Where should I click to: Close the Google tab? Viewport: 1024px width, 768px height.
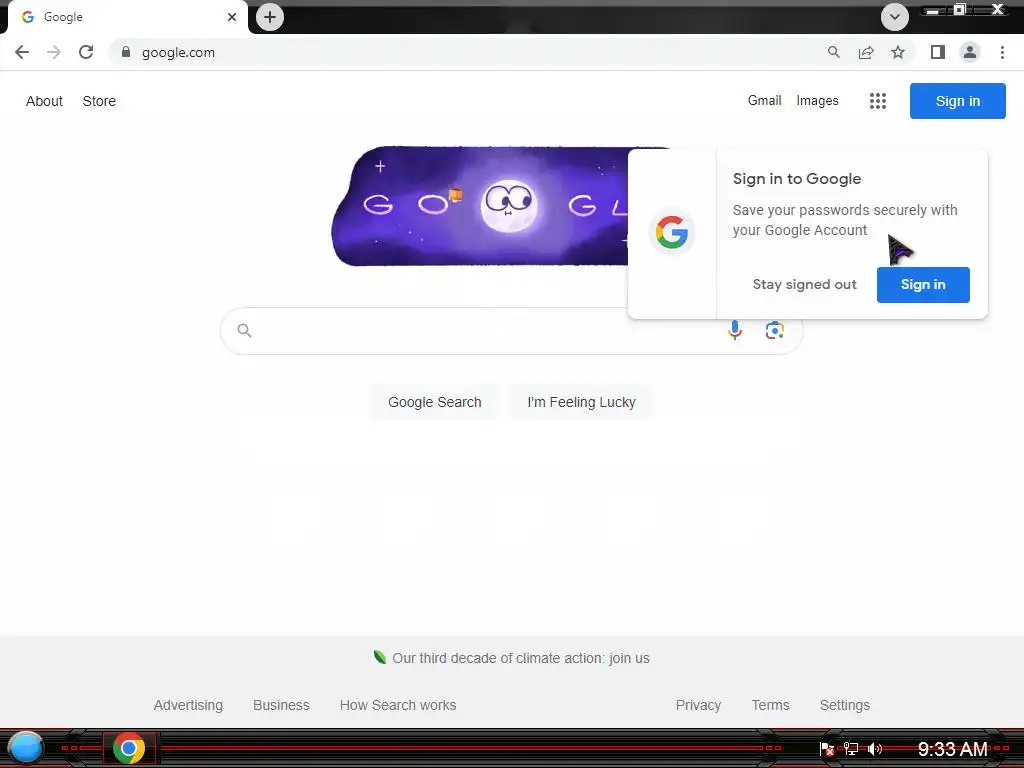pos(232,17)
